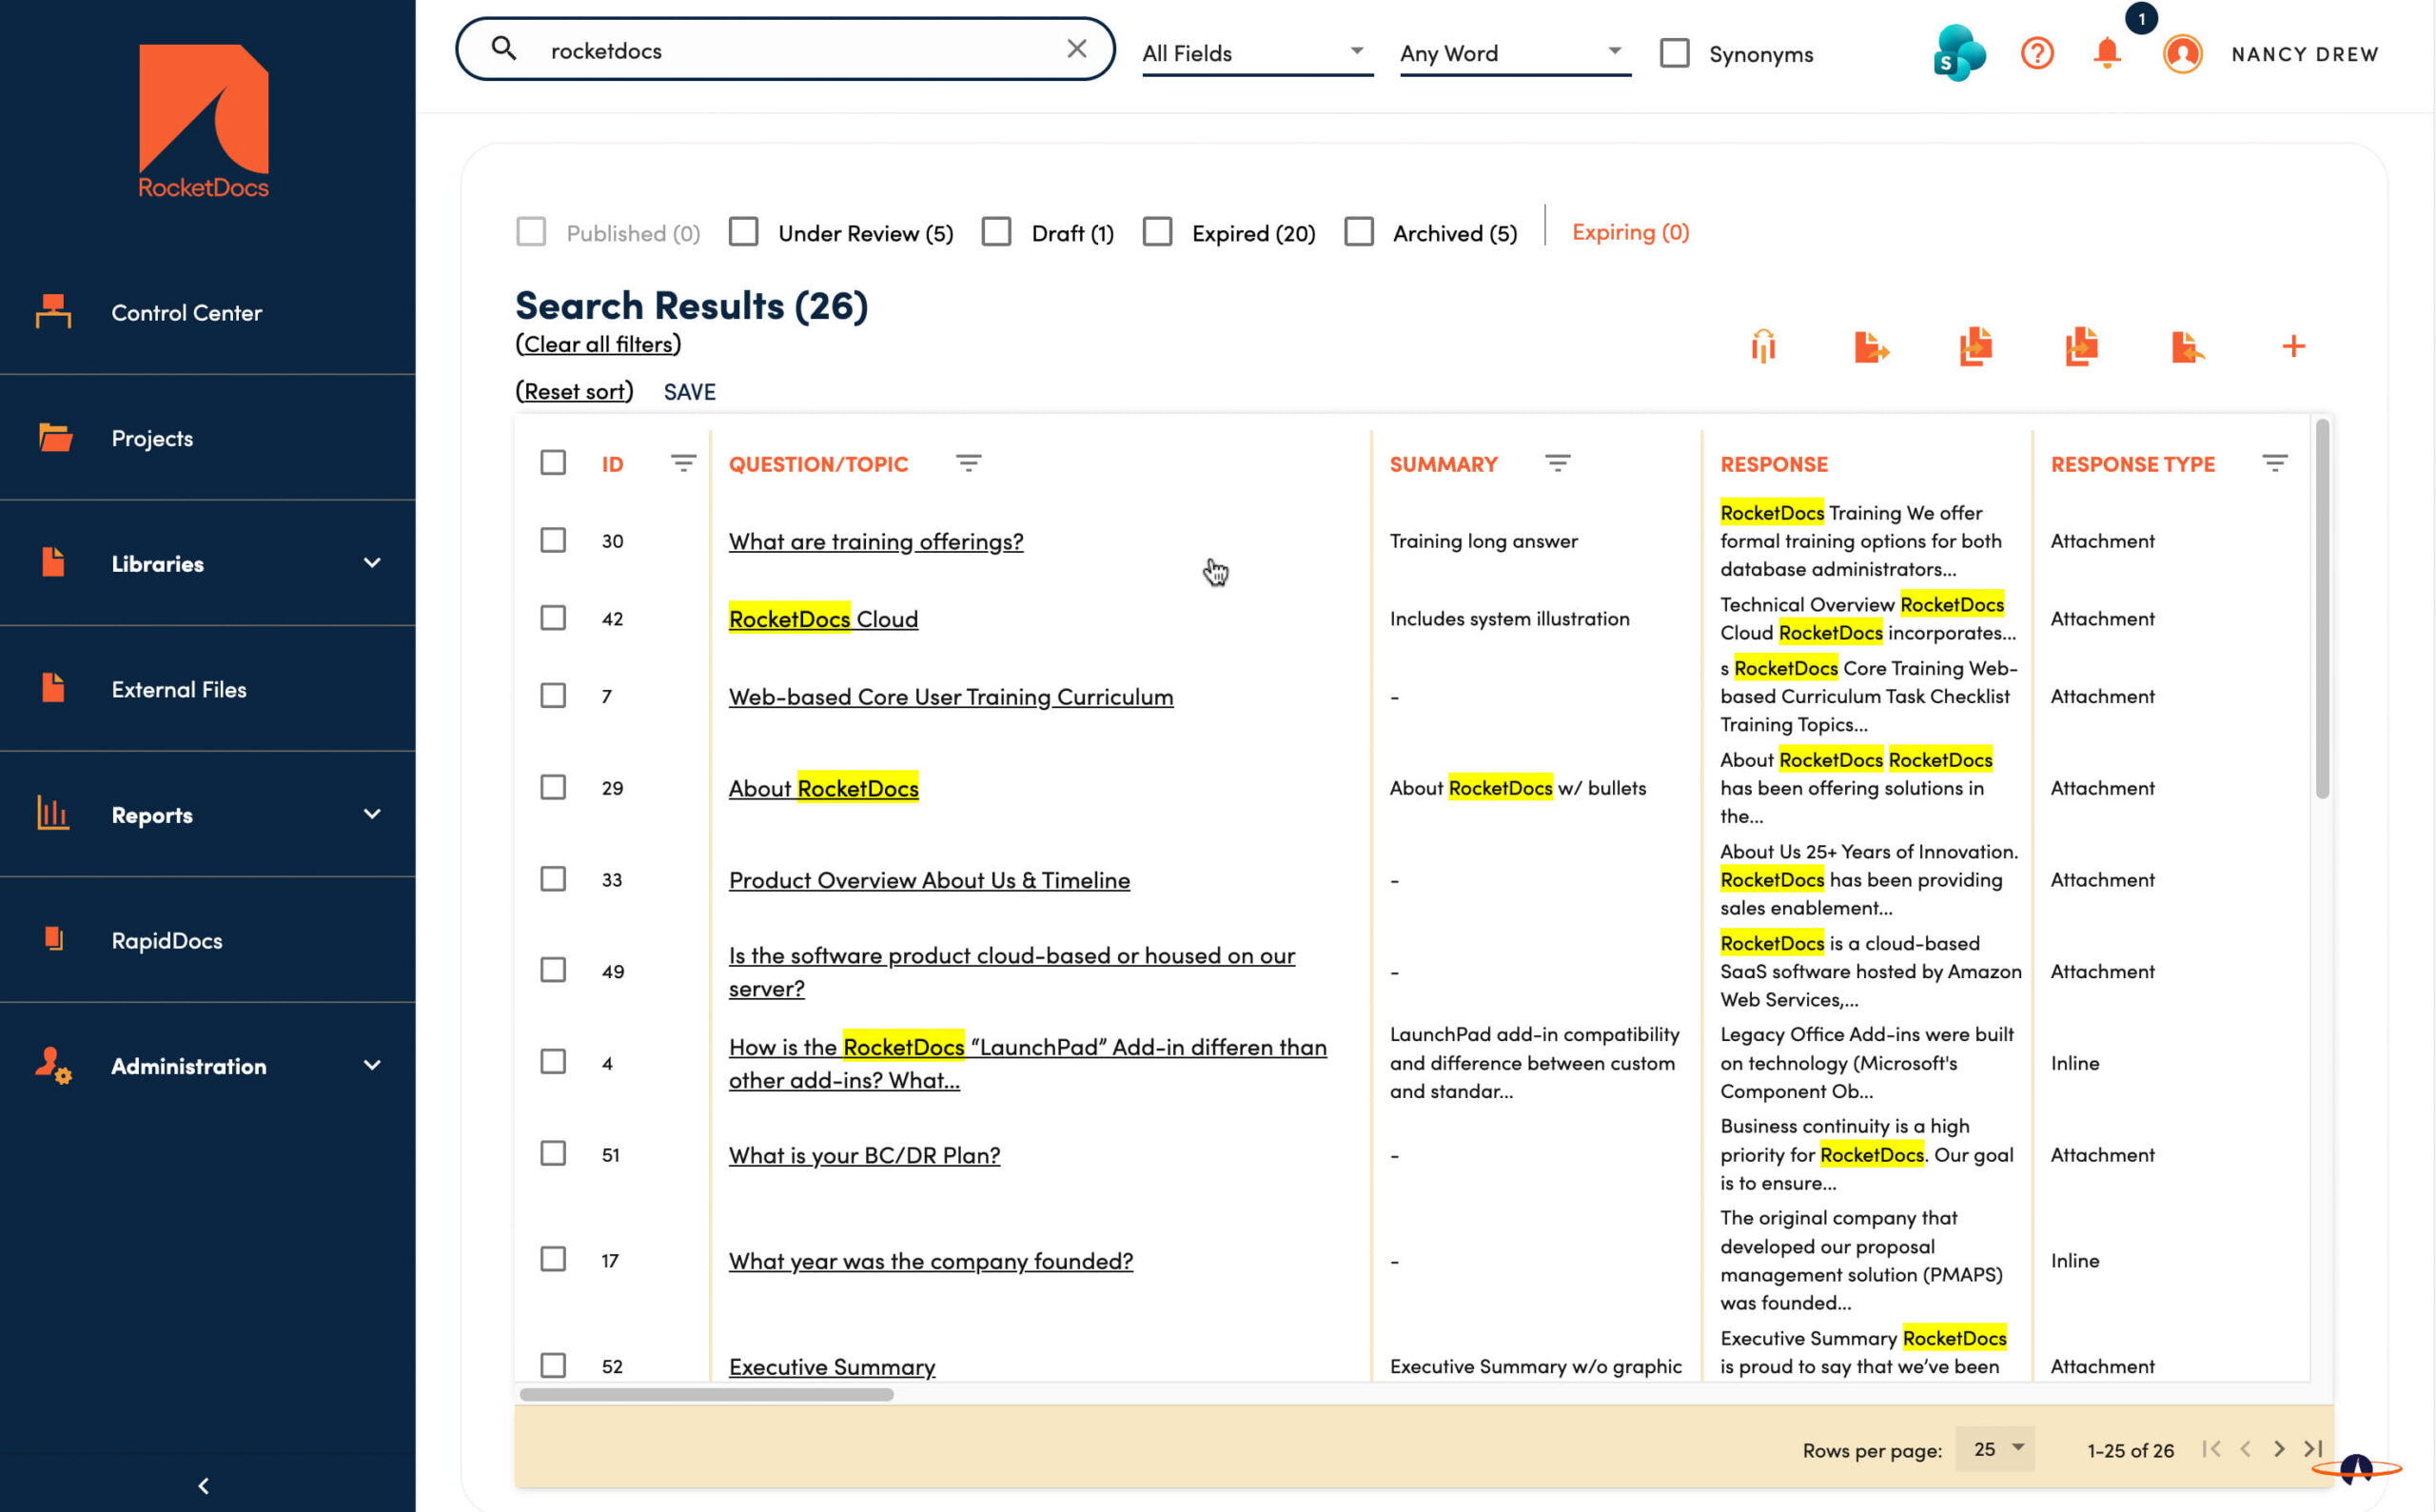Expand the Reports sidebar section
The image size is (2436, 1512).
click(151, 814)
